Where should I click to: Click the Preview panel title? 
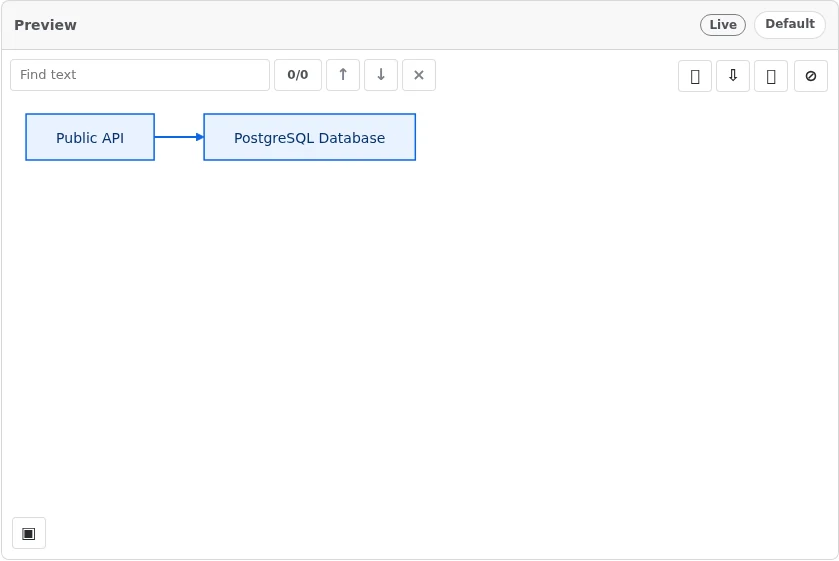[45, 25]
